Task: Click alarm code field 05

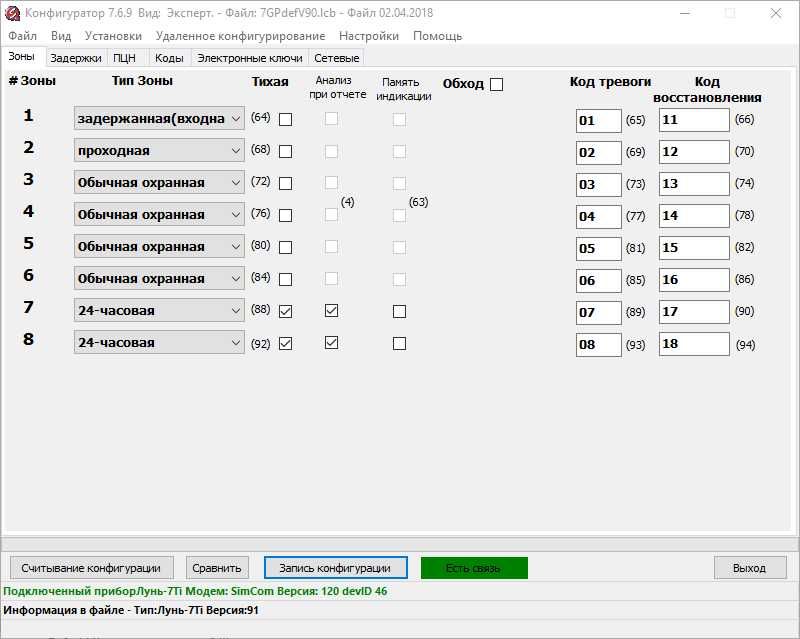Action: tap(598, 249)
